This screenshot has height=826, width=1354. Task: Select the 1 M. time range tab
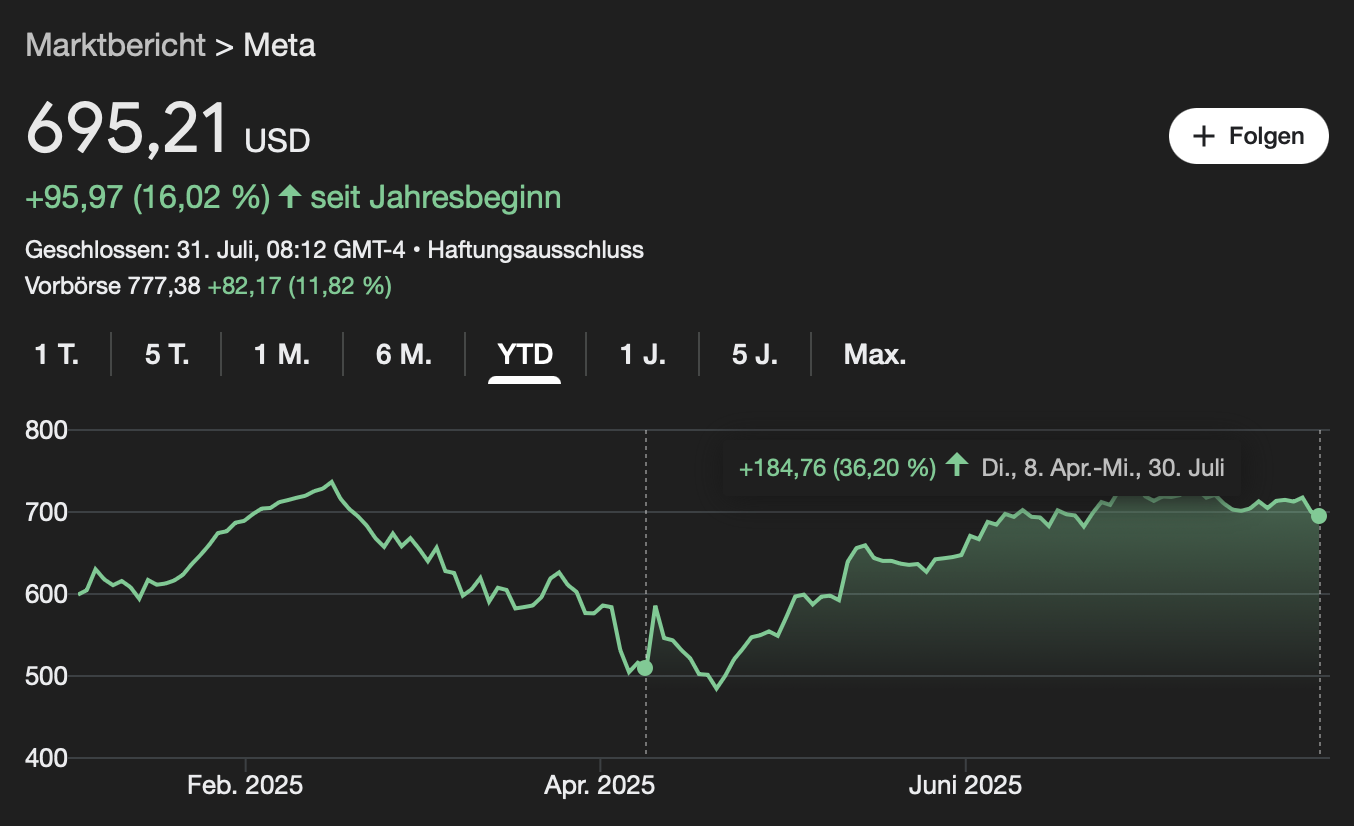[x=281, y=354]
